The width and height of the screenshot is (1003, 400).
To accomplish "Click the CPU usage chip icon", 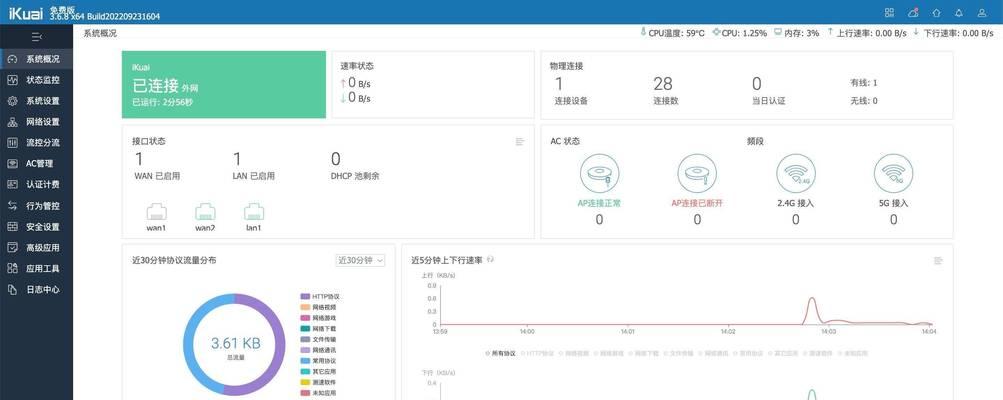I will [x=716, y=32].
